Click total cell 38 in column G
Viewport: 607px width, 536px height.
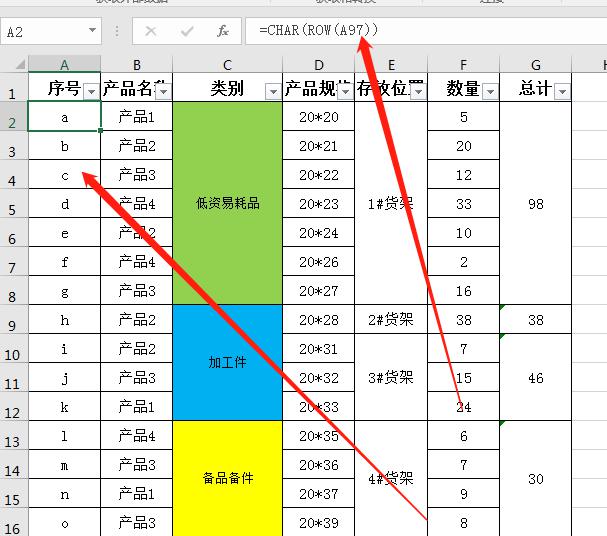(536, 320)
